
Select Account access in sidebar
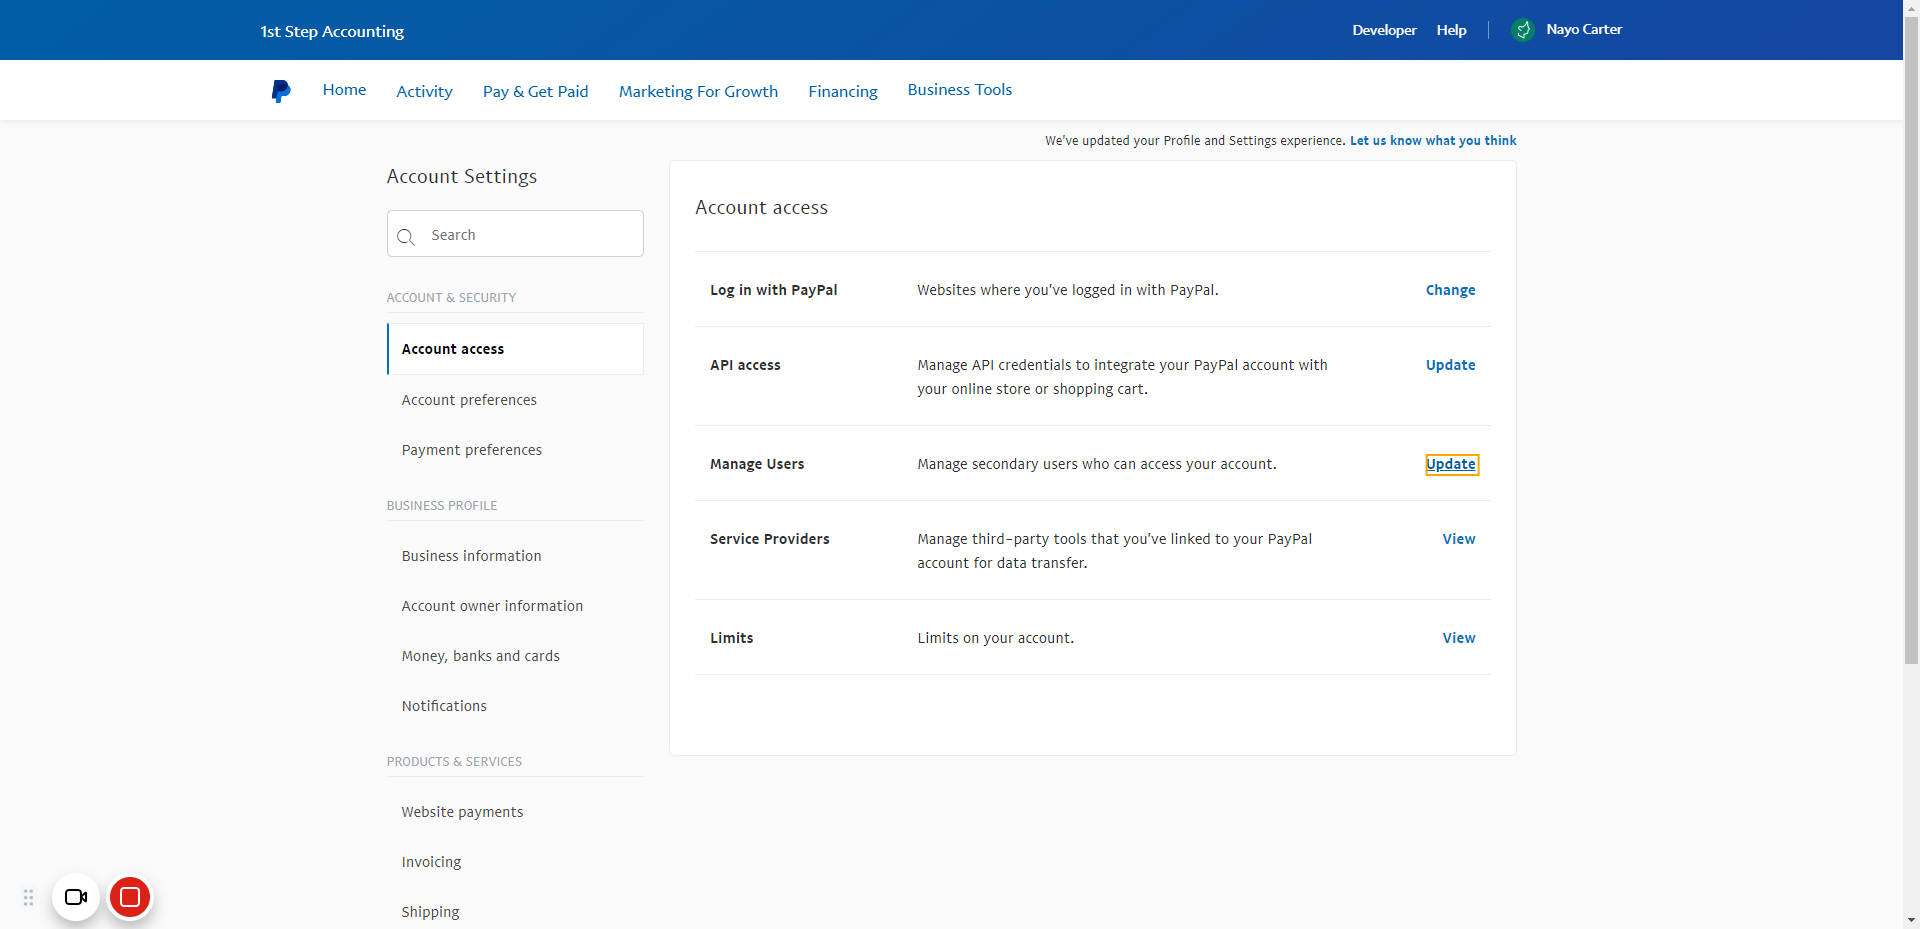515,349
